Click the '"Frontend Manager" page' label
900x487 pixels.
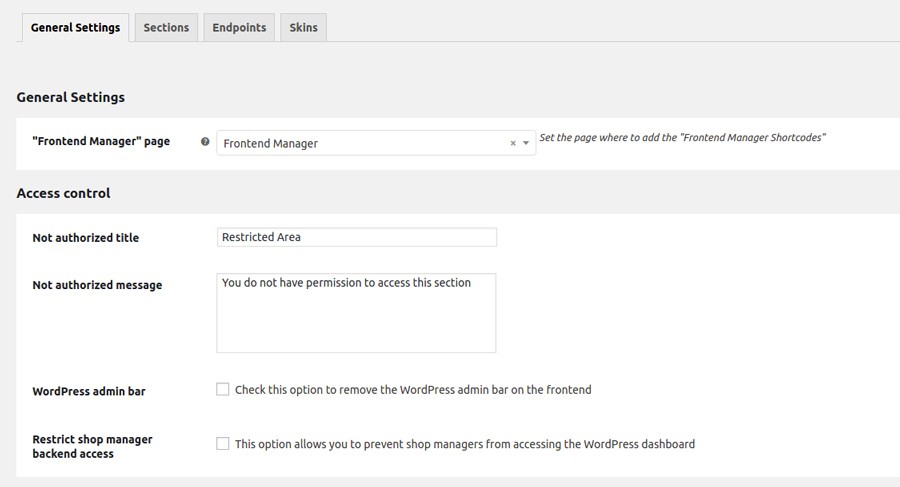(101, 142)
